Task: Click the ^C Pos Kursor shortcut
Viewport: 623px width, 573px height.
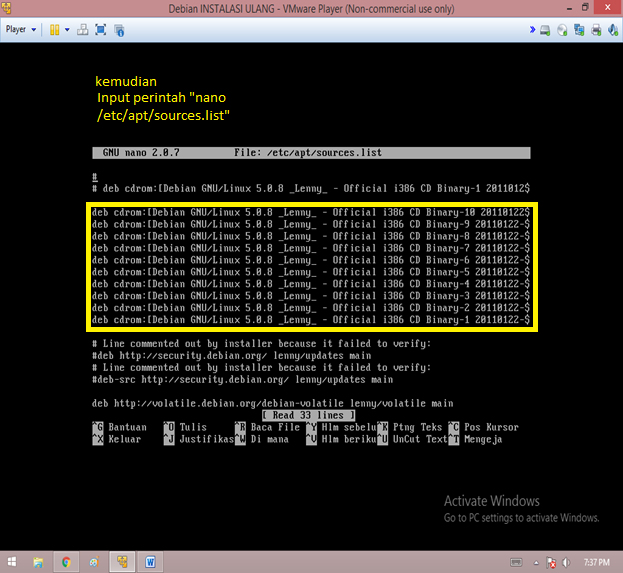Action: coord(484,427)
